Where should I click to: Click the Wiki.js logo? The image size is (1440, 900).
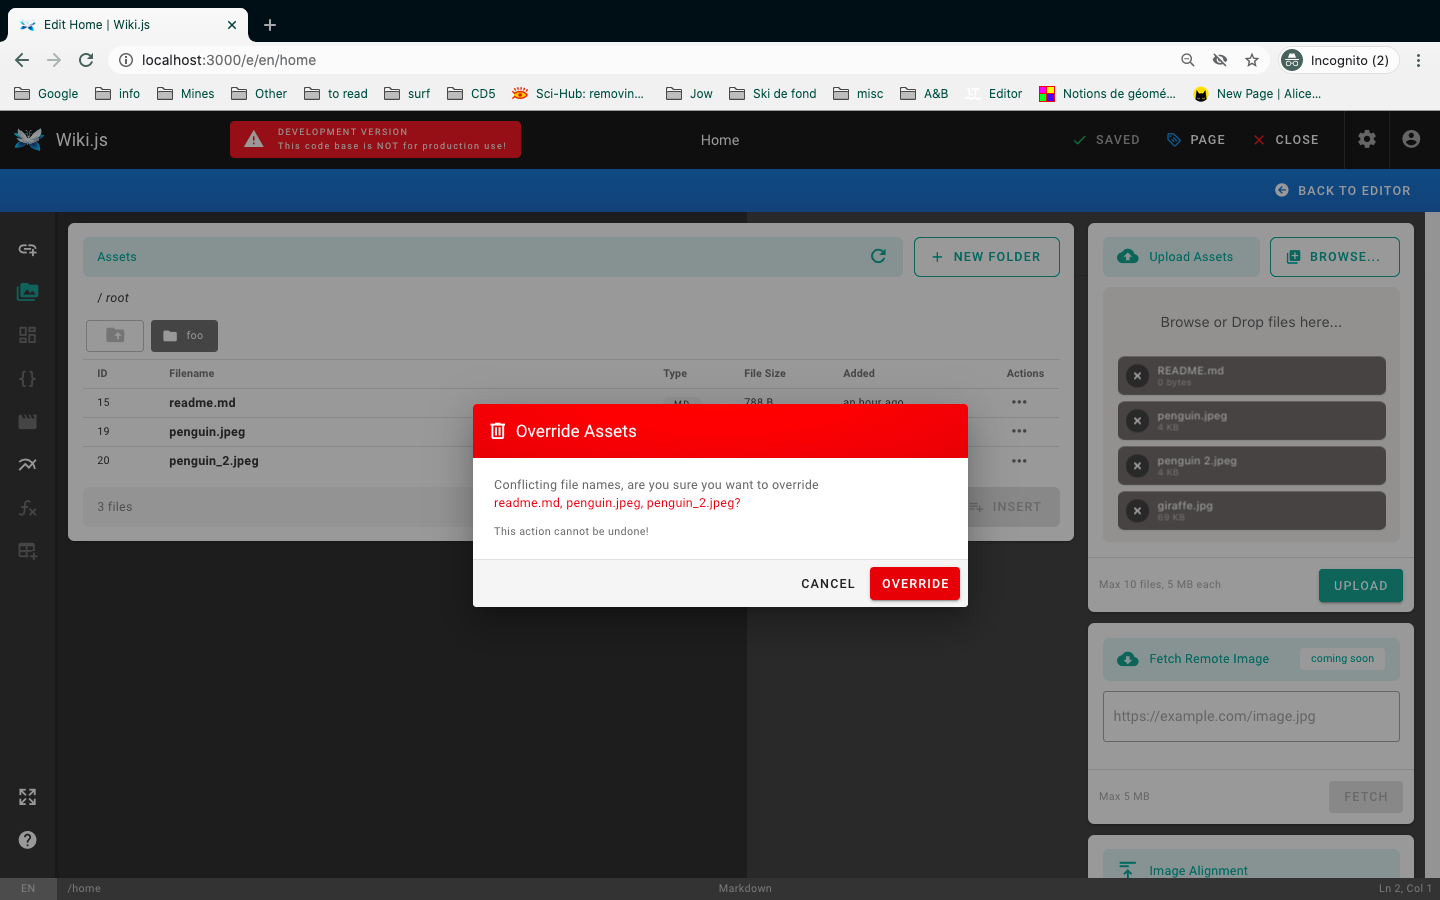(x=29, y=140)
